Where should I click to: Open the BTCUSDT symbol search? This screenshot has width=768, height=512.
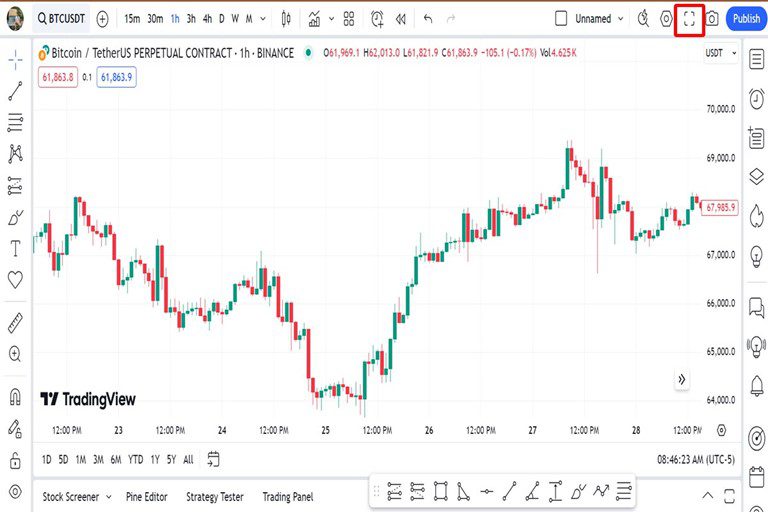(61, 19)
